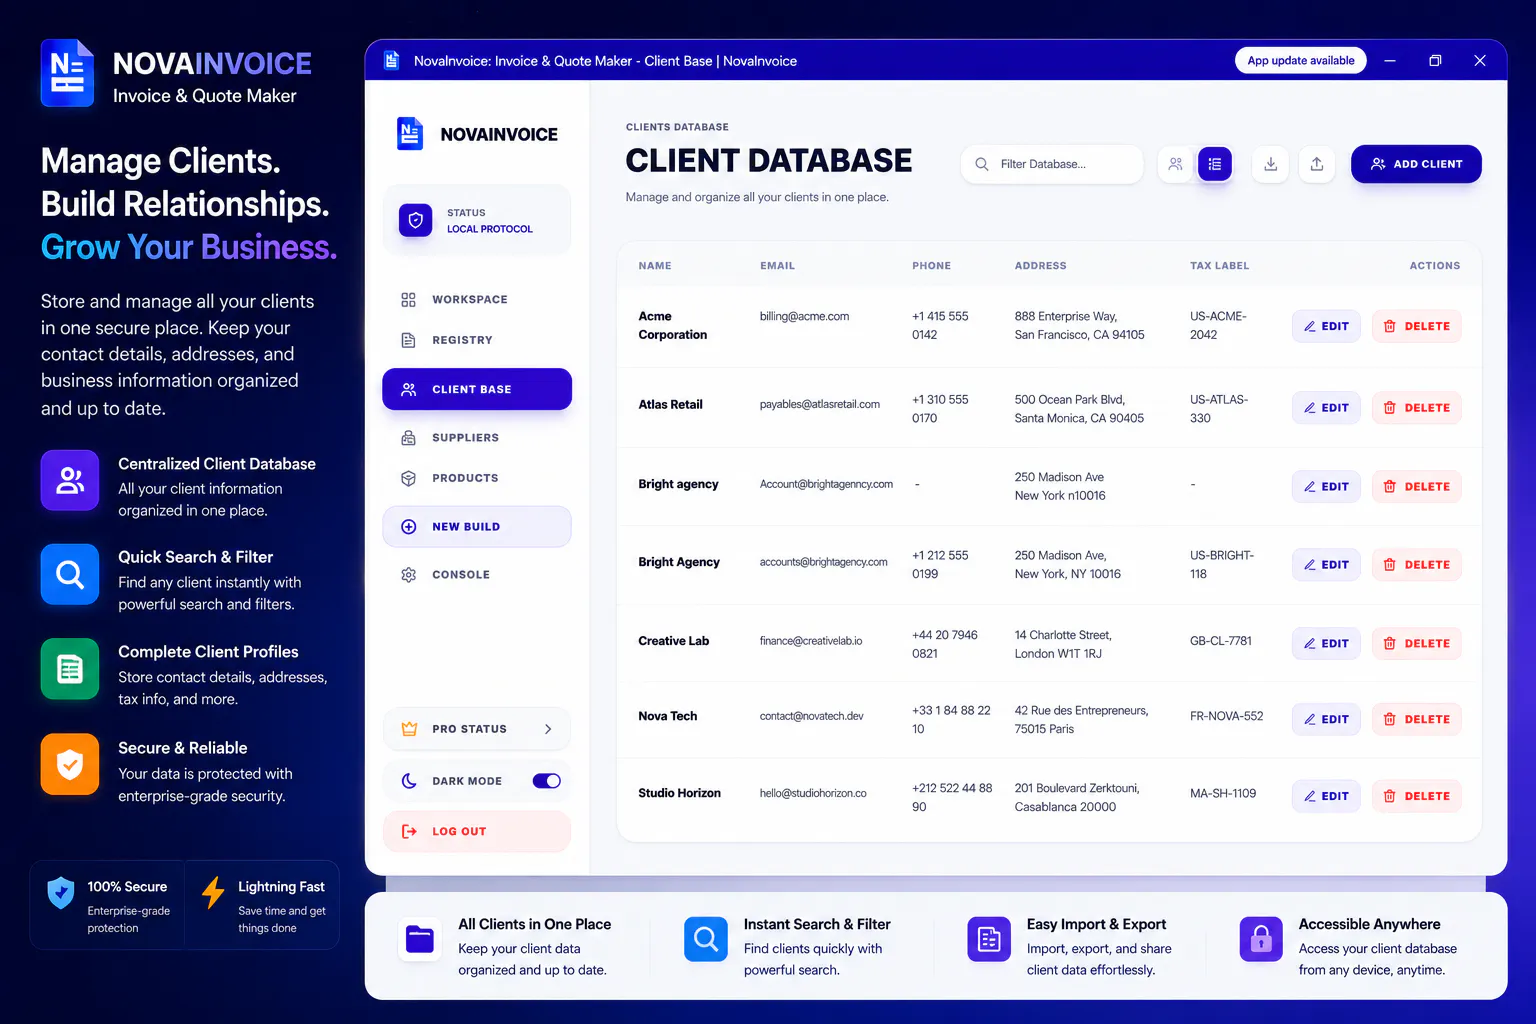Click the upload import icon
Screen dimensions: 1536x1024
pos(1317,164)
